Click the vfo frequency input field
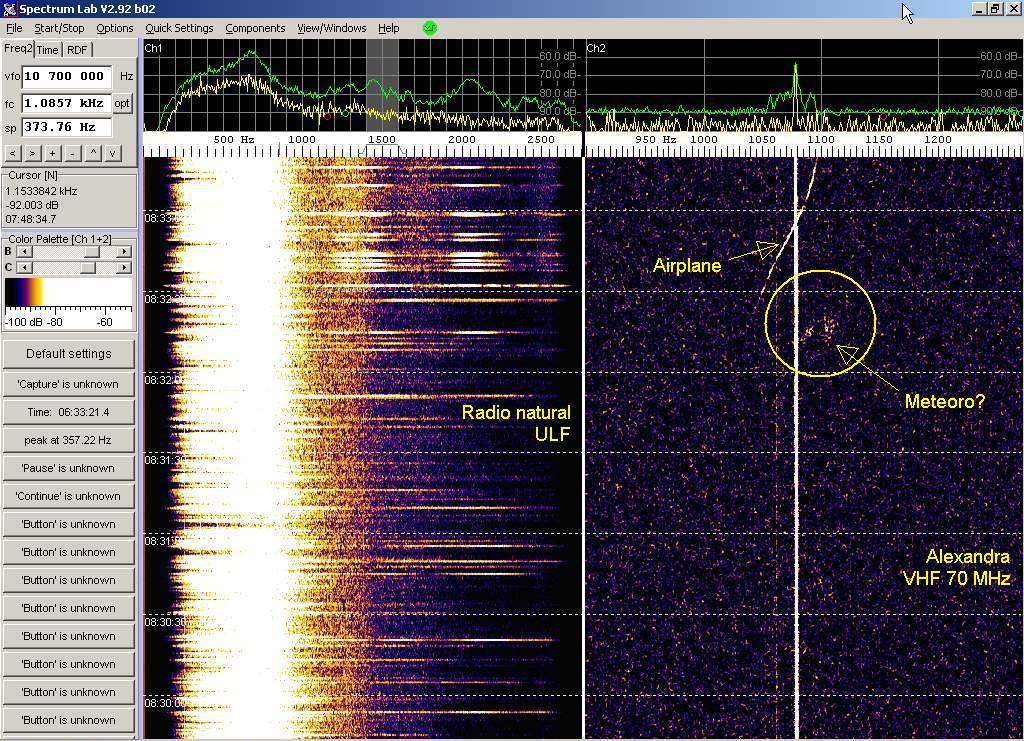Viewport: 1024px width, 741px height. (x=67, y=76)
